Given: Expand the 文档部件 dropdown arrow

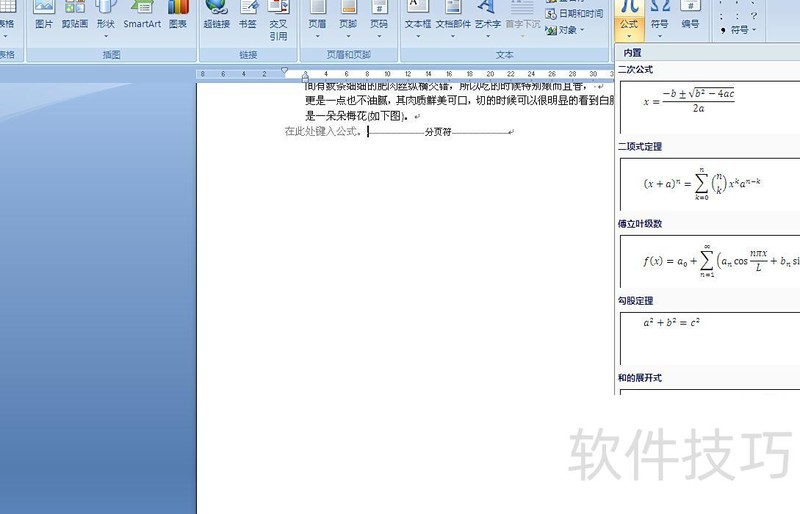Looking at the screenshot, I should pyautogui.click(x=453, y=36).
